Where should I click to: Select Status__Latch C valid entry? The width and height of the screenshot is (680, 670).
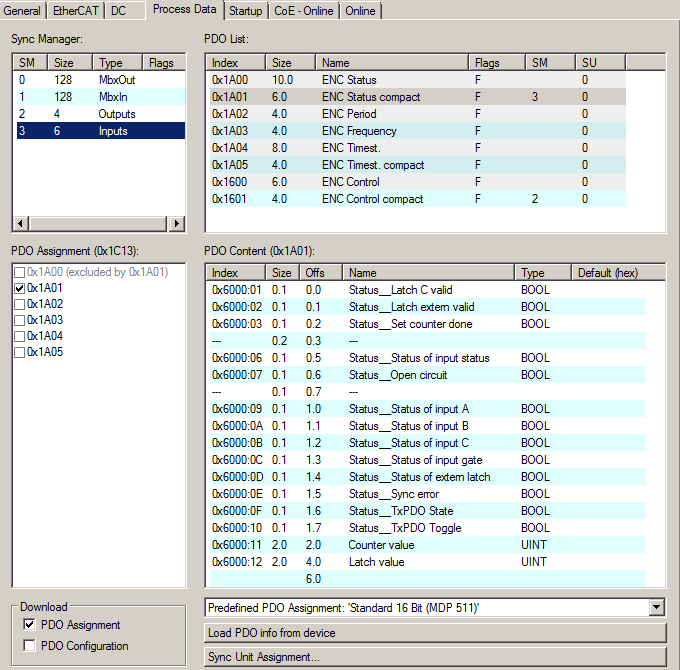pos(428,290)
